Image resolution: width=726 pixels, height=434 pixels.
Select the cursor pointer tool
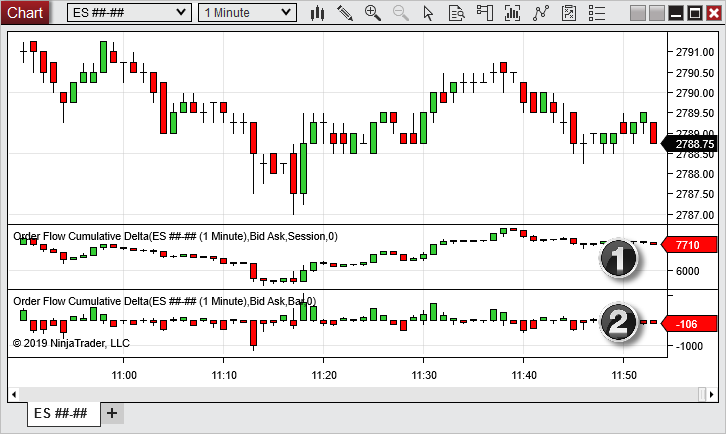tap(429, 13)
